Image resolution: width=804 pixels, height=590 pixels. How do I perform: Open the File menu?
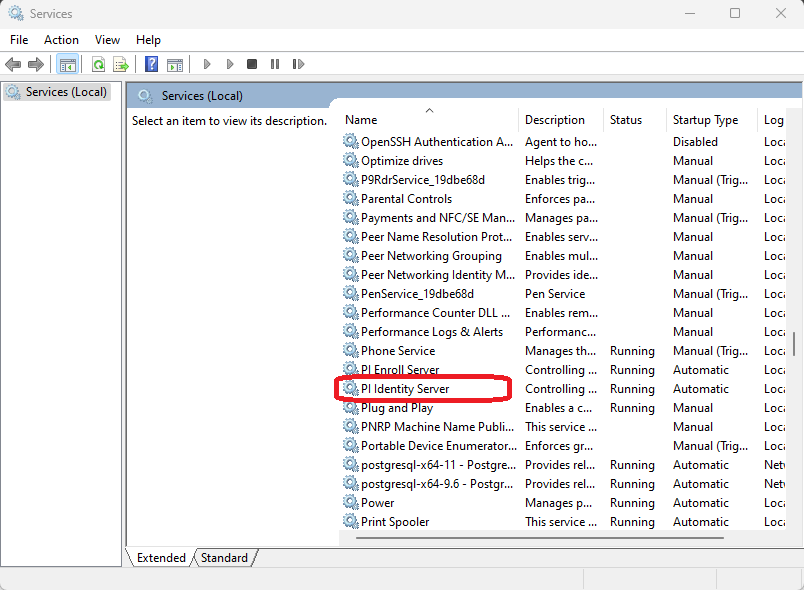(x=19, y=40)
